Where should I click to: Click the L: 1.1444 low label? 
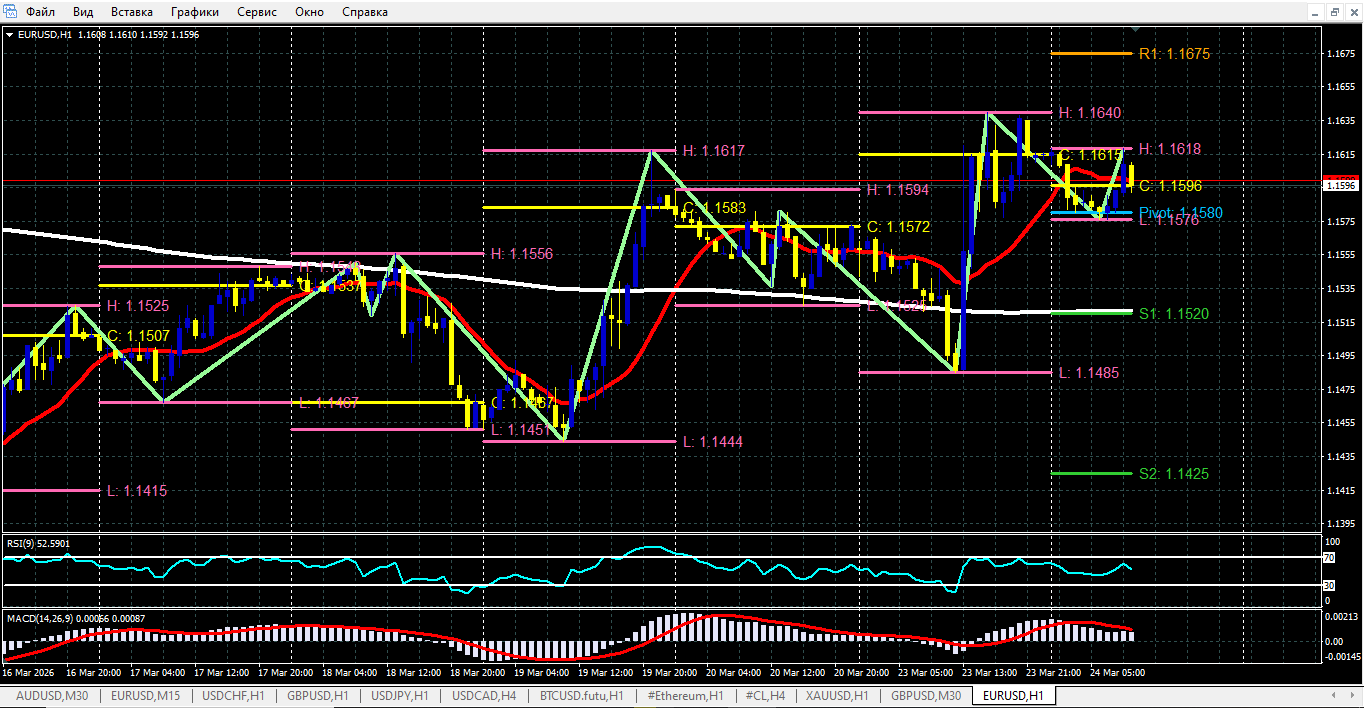[713, 441]
